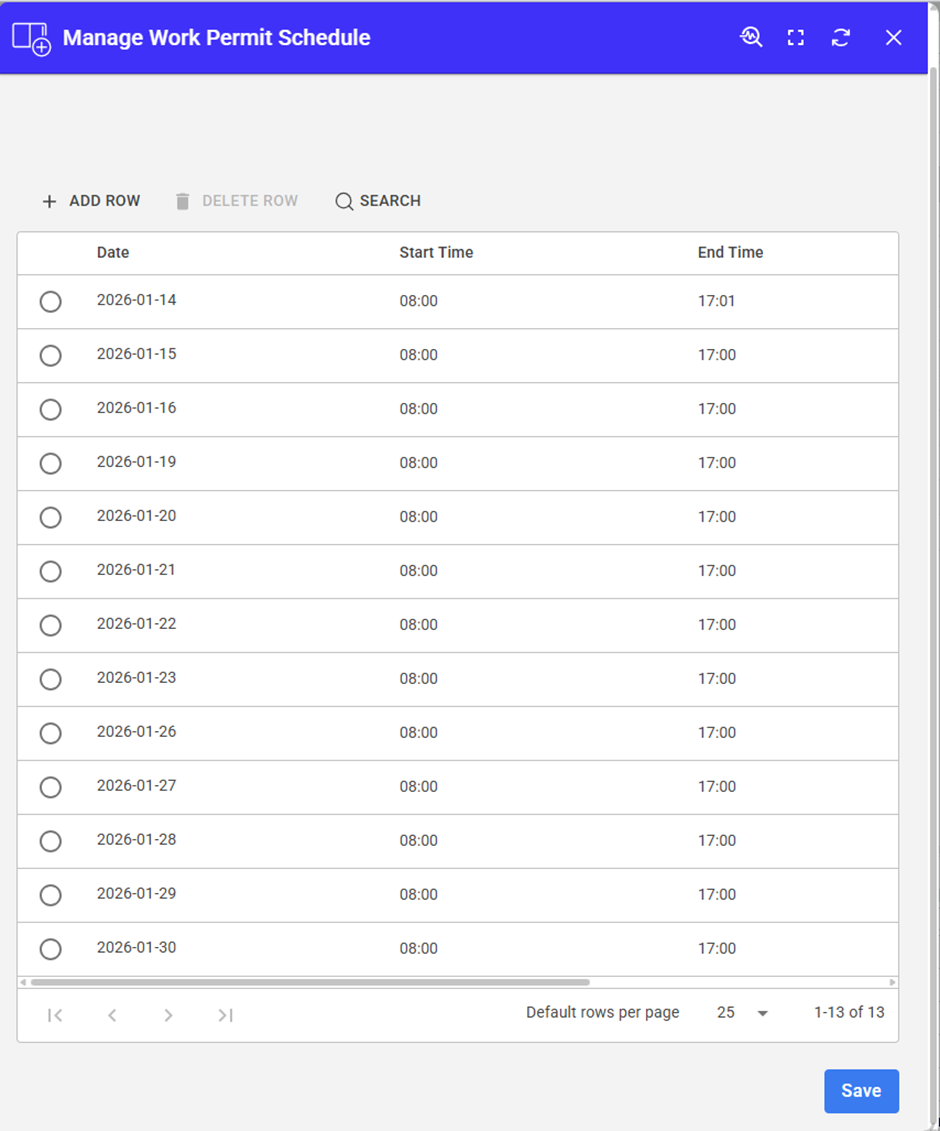
Task: Toggle fullscreen with the expand icon
Action: point(796,37)
